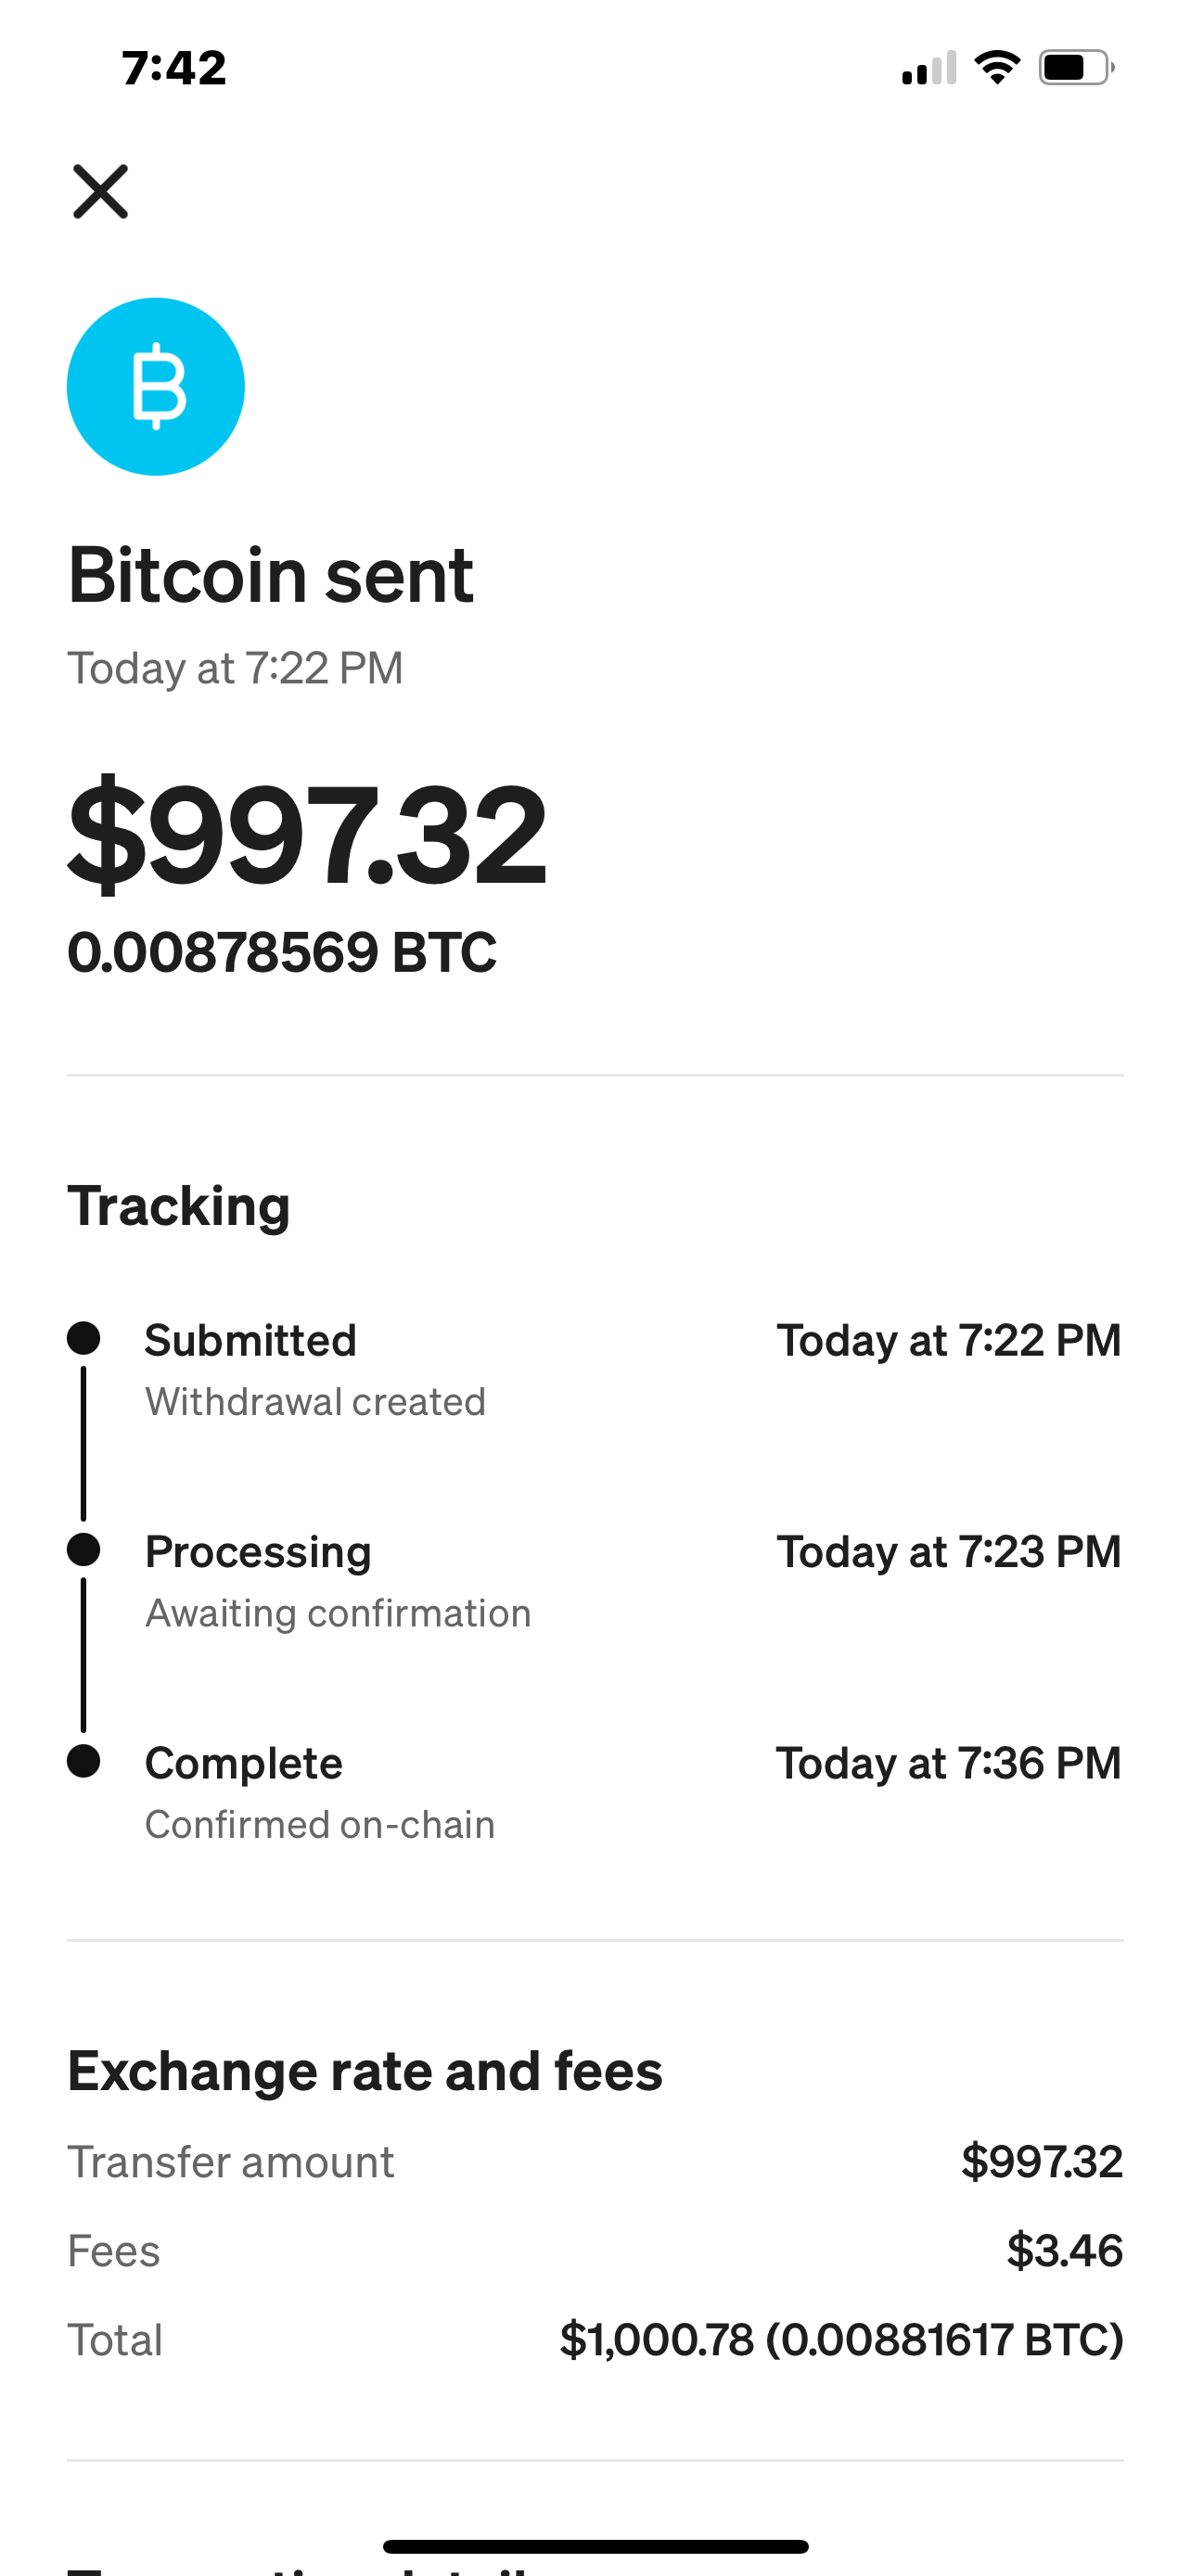Tap the home indicator bar
This screenshot has width=1191, height=2576.
pos(595,2546)
